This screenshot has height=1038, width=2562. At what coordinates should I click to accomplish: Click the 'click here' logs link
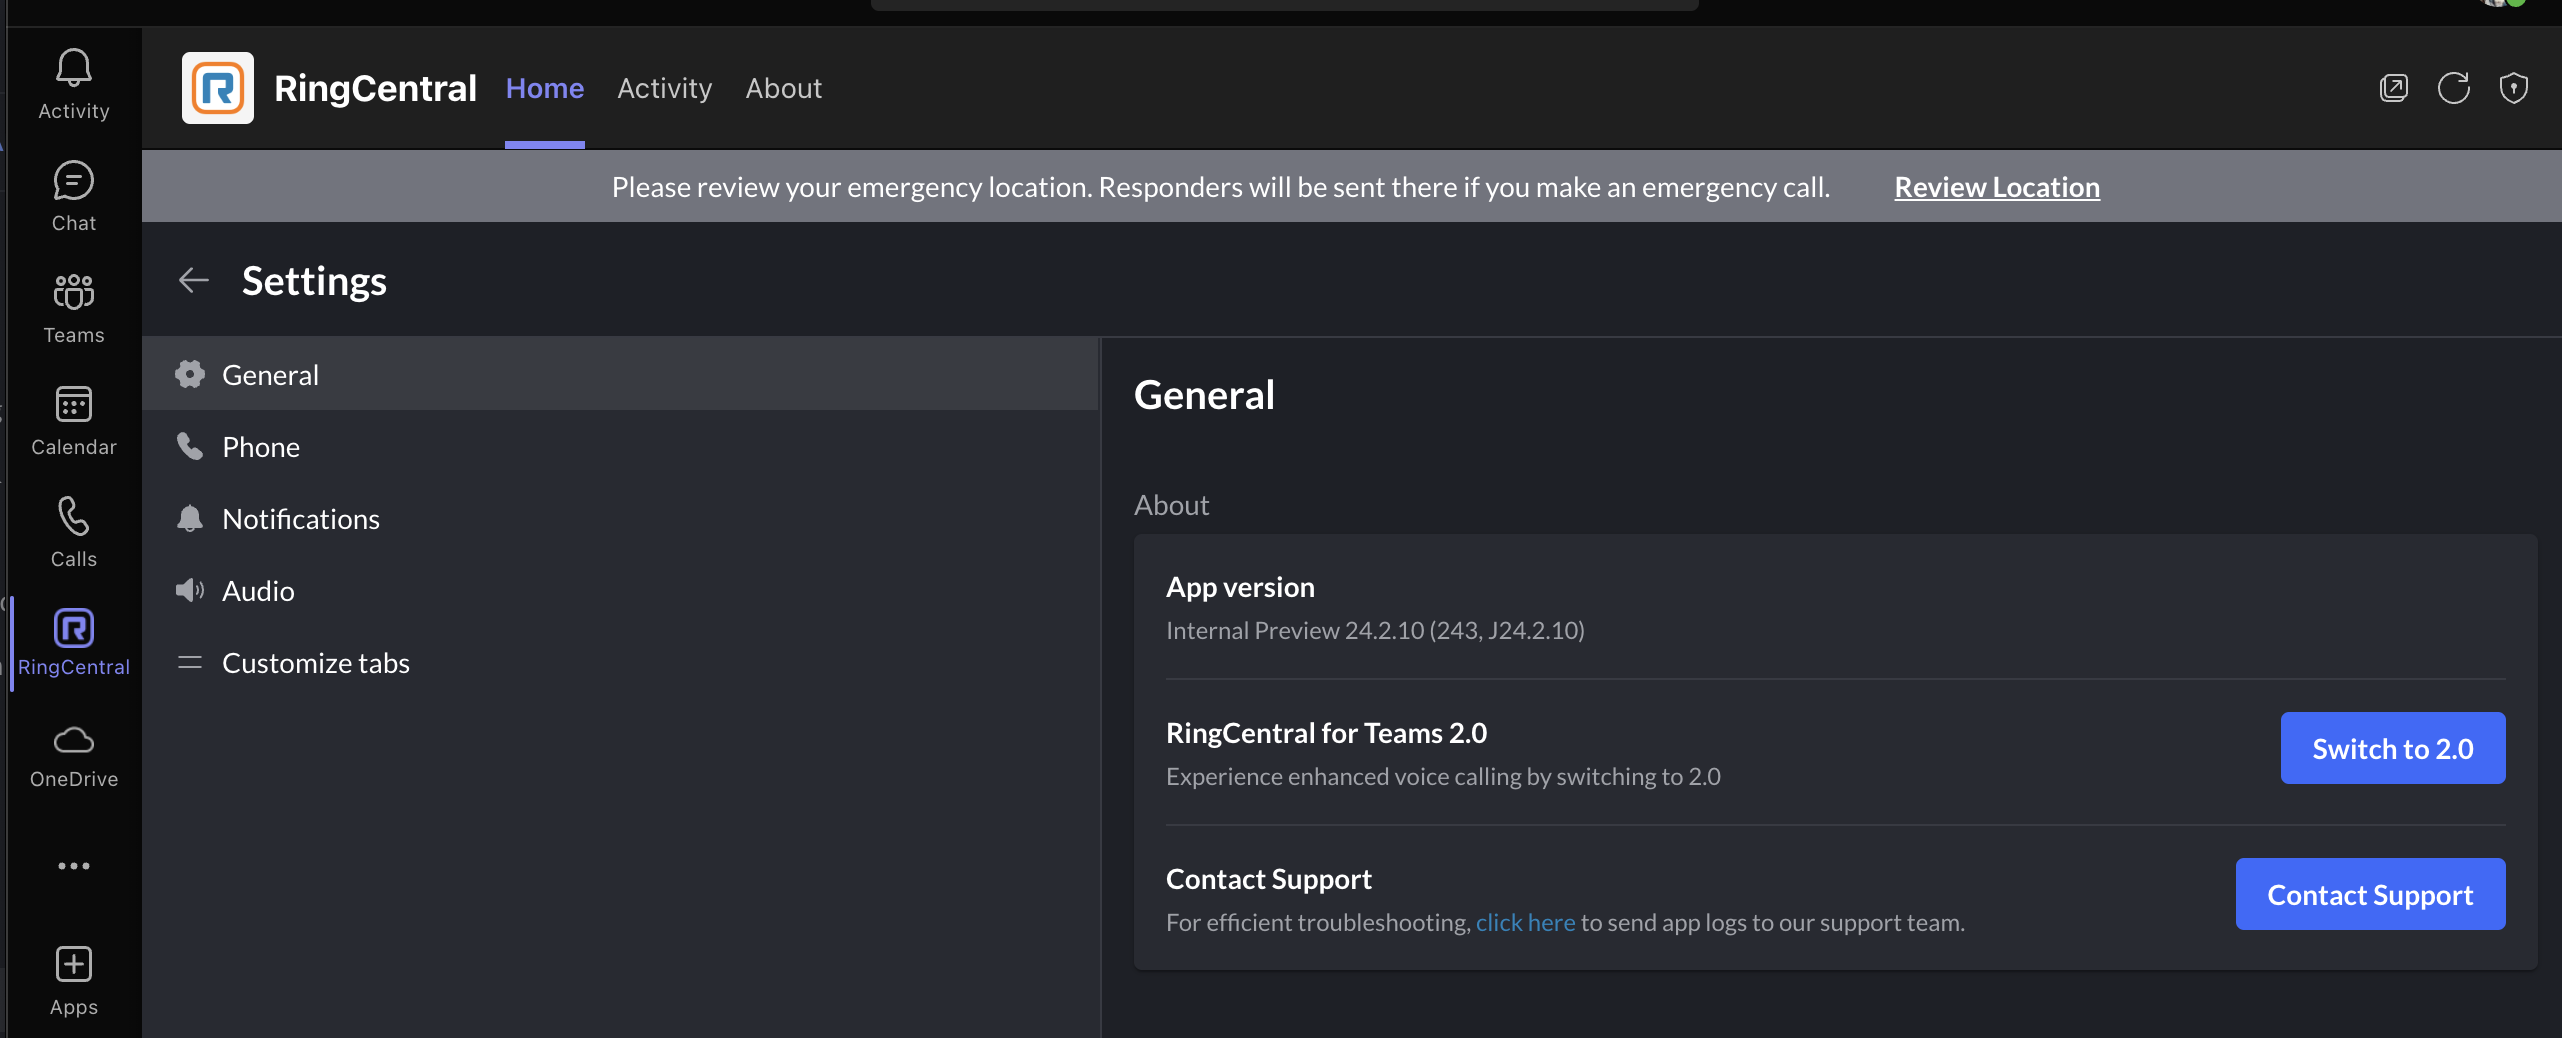[x=1524, y=922]
